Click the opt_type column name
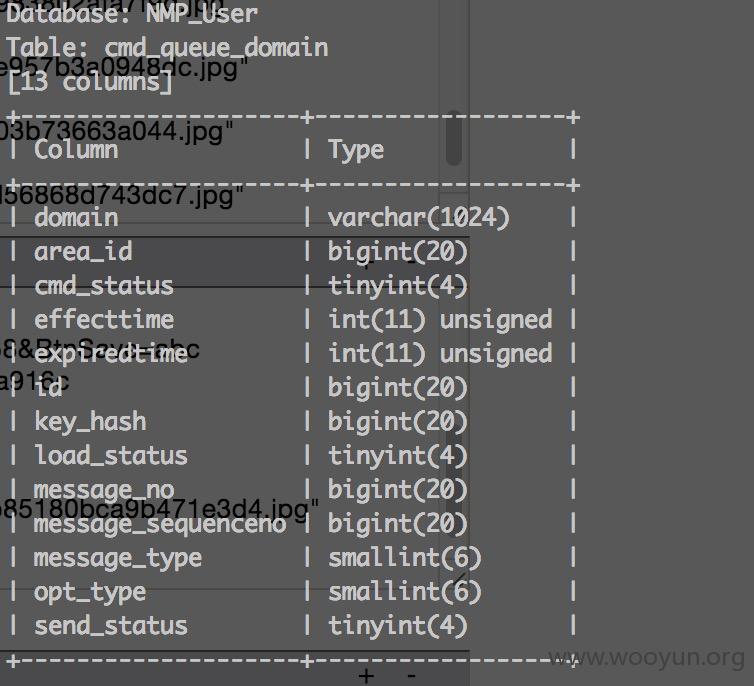The image size is (754, 686). point(89,592)
